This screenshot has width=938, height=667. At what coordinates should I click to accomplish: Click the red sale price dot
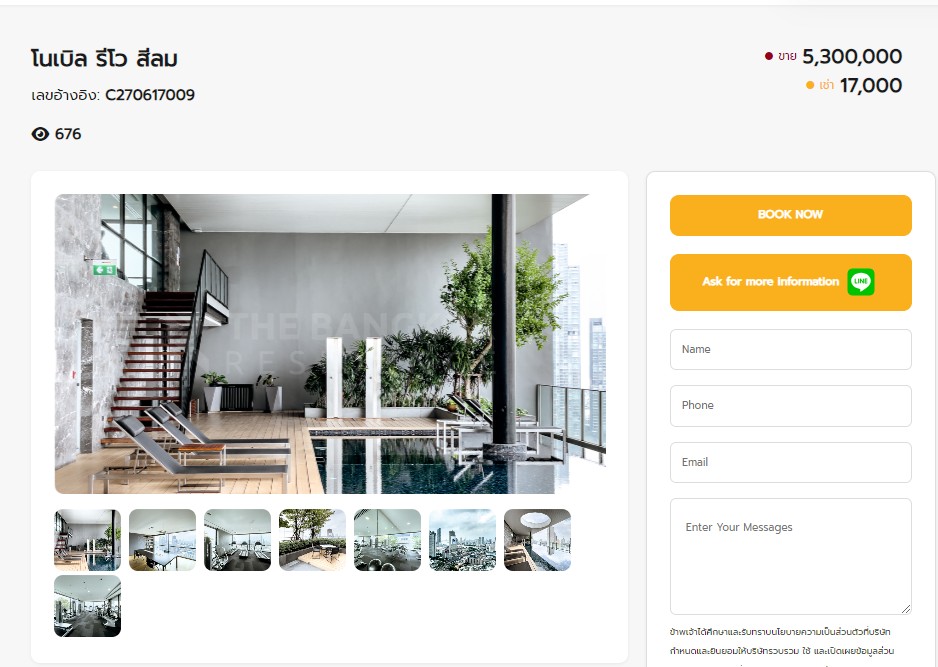(769, 56)
